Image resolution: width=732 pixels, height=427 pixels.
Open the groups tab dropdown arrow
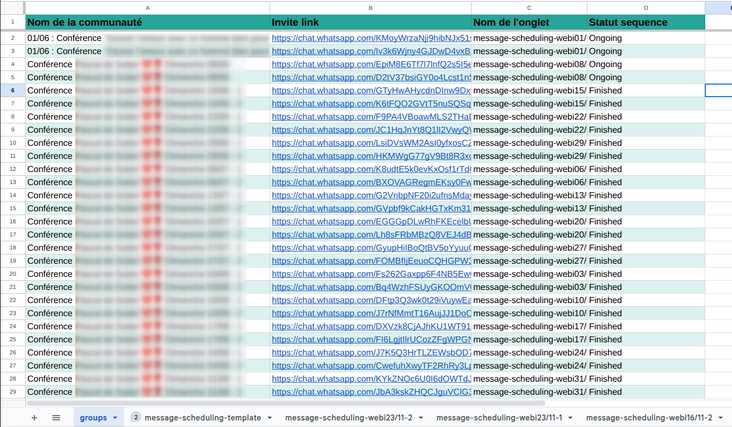tap(115, 417)
